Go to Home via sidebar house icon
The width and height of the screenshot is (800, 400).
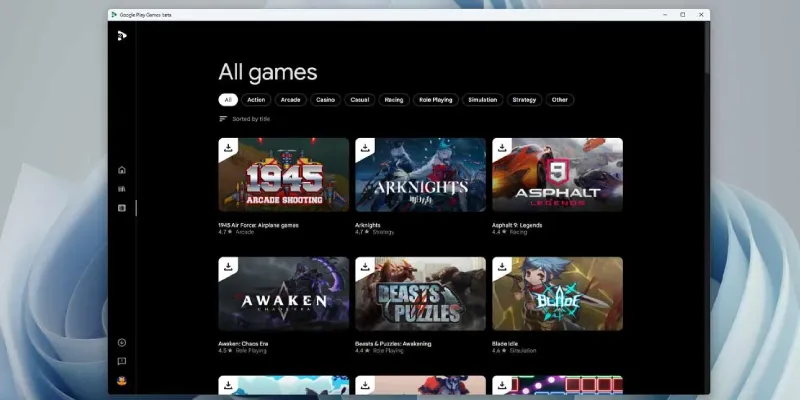click(x=122, y=170)
